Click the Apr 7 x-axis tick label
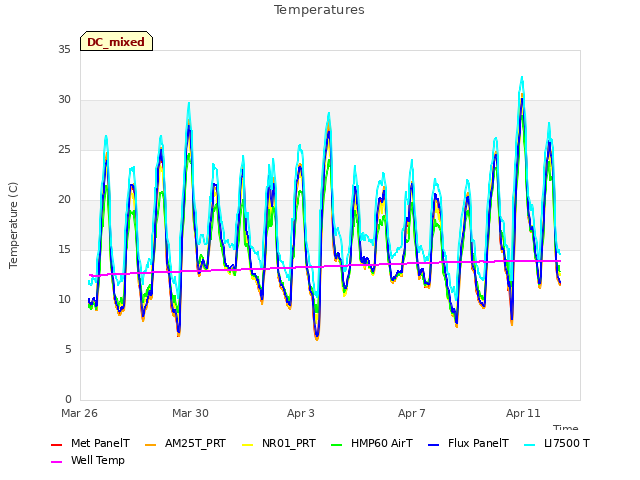The height and width of the screenshot is (480, 640). click(x=412, y=413)
